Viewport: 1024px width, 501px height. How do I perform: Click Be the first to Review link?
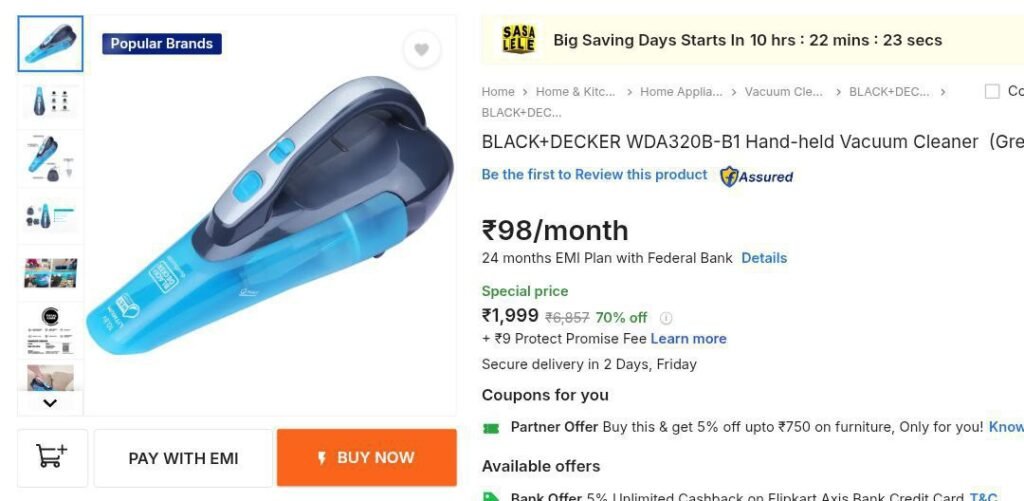tap(594, 175)
